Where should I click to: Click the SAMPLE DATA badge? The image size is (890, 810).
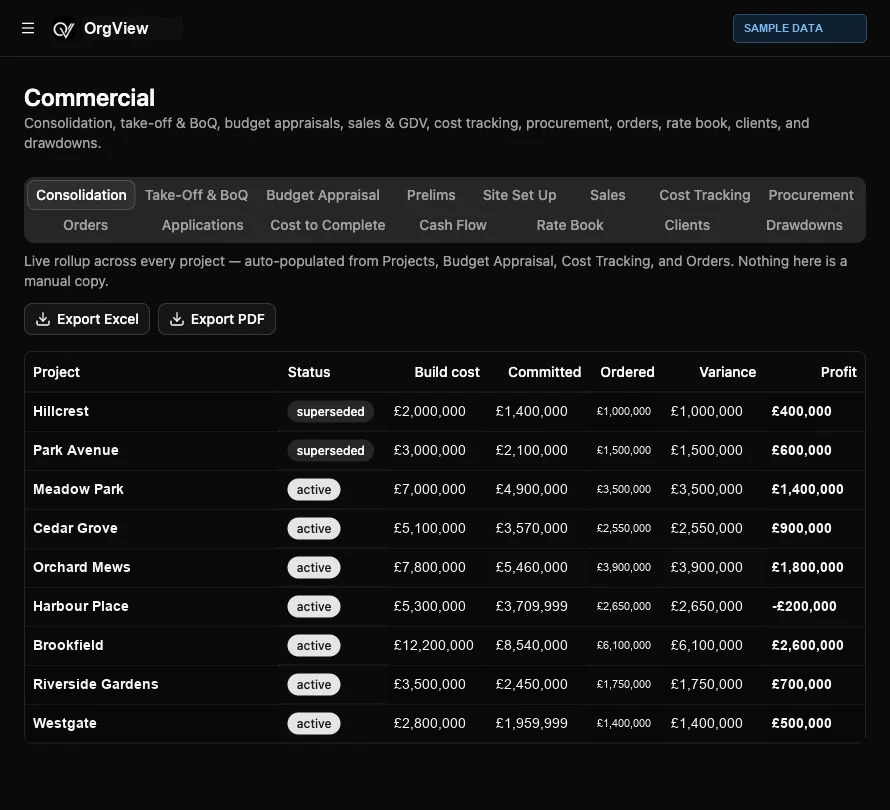tap(799, 28)
